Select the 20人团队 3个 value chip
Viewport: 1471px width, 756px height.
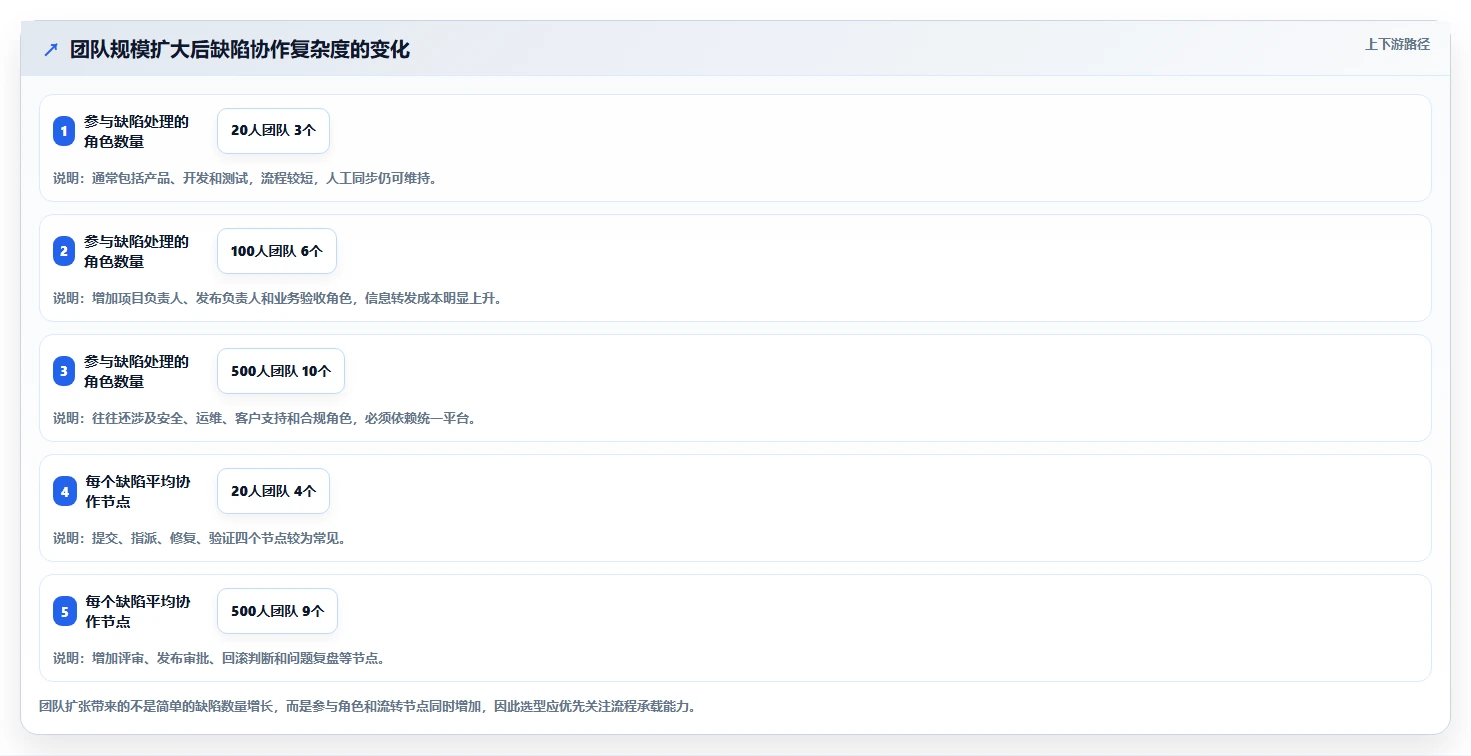click(273, 131)
